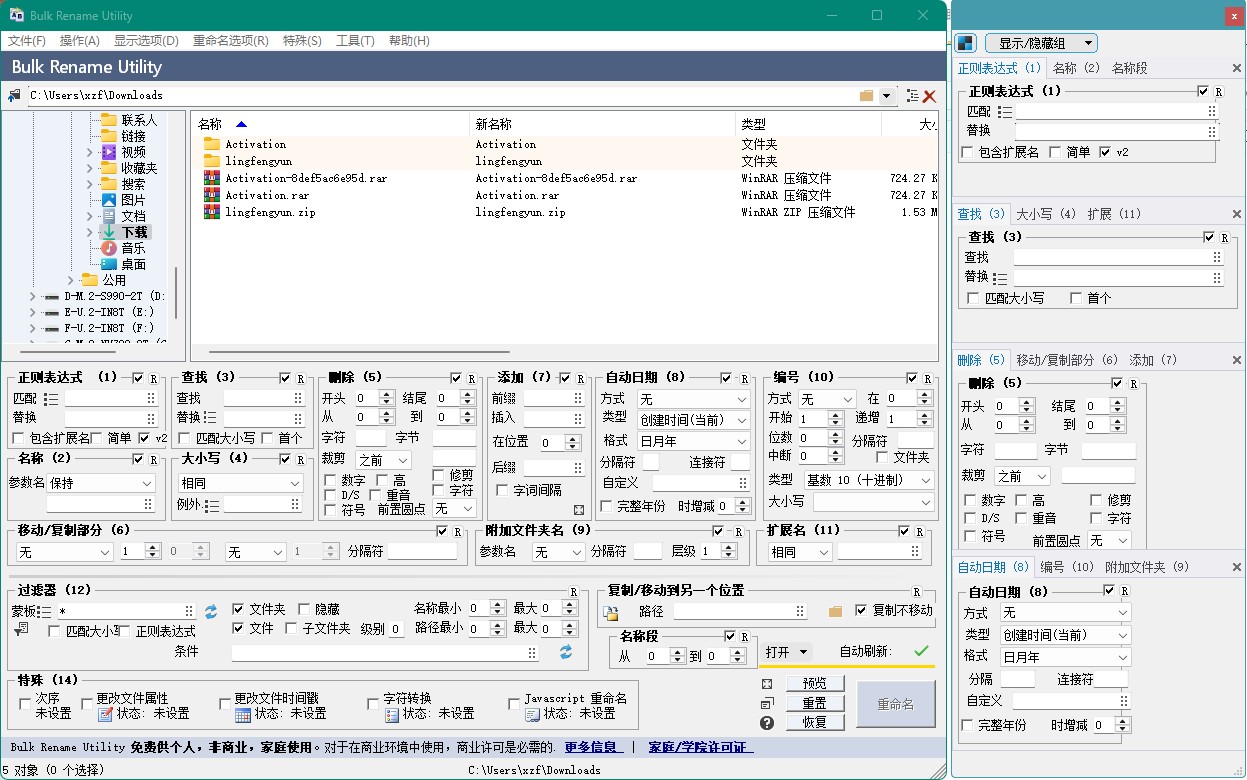Click the list icon beside filter mask field
Screen dimensions: 1247x780
click(x=44, y=611)
